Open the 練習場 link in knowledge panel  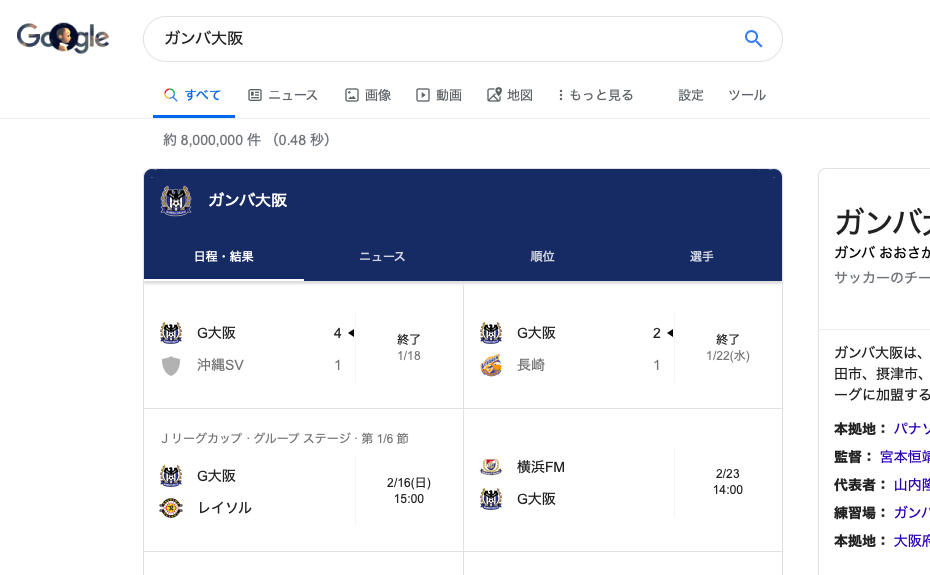(x=912, y=513)
